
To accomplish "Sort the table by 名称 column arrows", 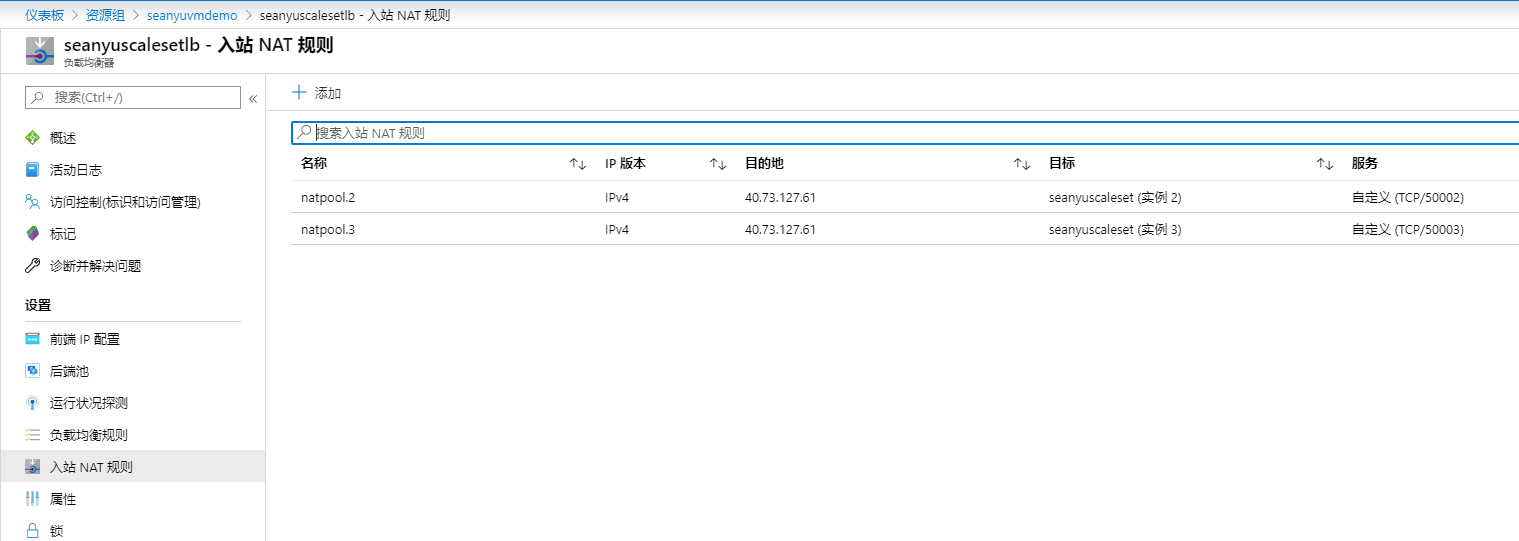I will (577, 164).
